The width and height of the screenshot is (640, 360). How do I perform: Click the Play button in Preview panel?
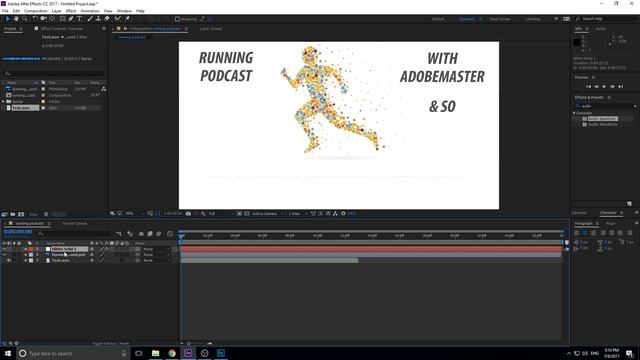[604, 87]
